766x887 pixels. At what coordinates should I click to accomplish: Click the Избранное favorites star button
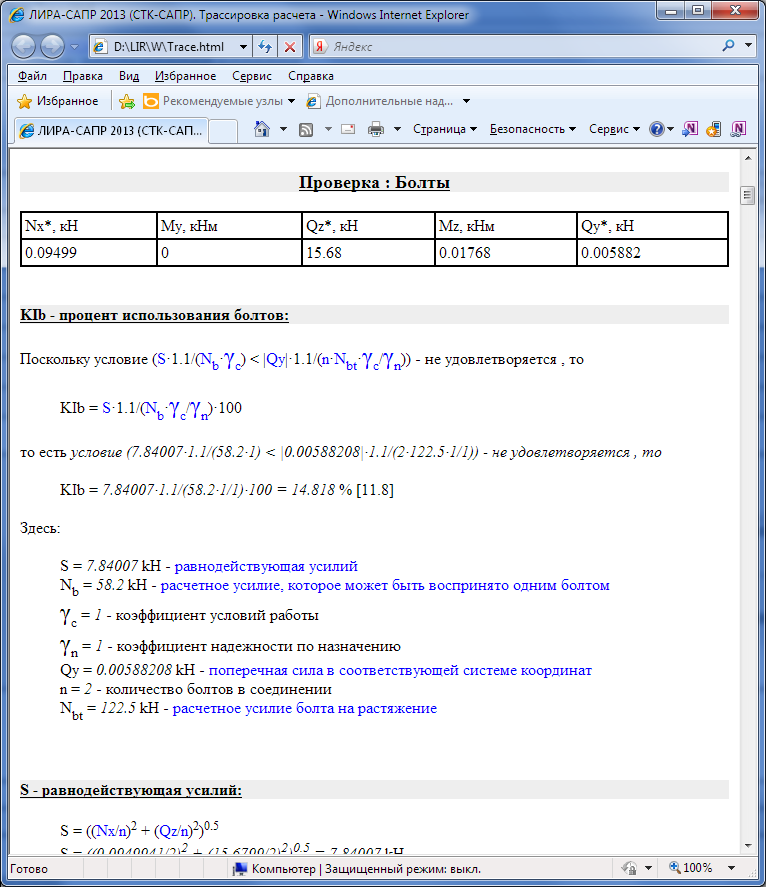[58, 101]
